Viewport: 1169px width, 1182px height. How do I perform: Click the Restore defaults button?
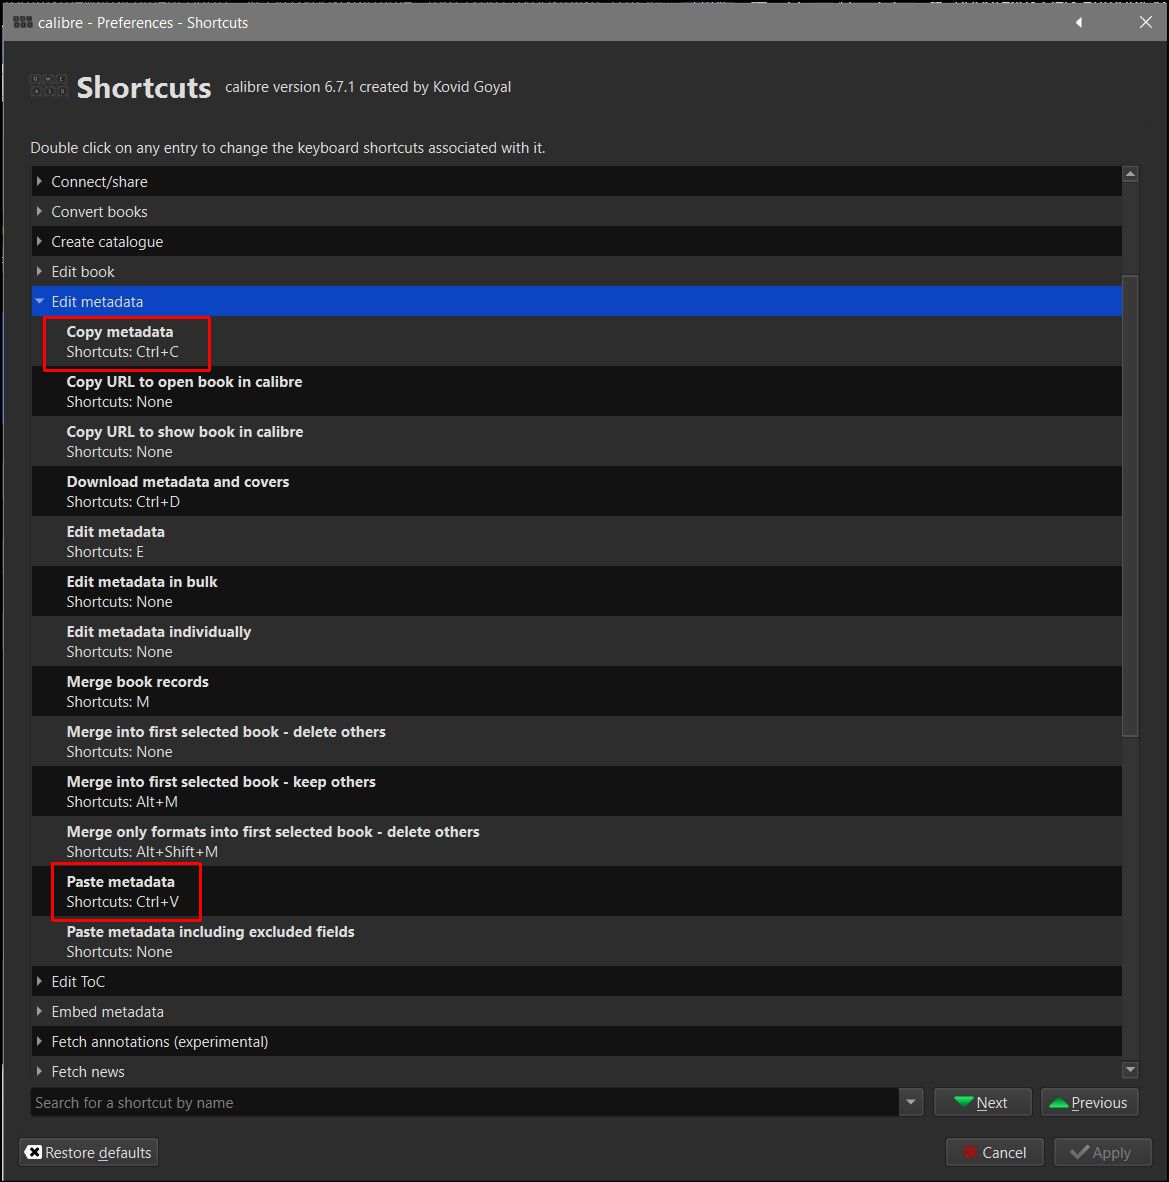click(x=88, y=1152)
